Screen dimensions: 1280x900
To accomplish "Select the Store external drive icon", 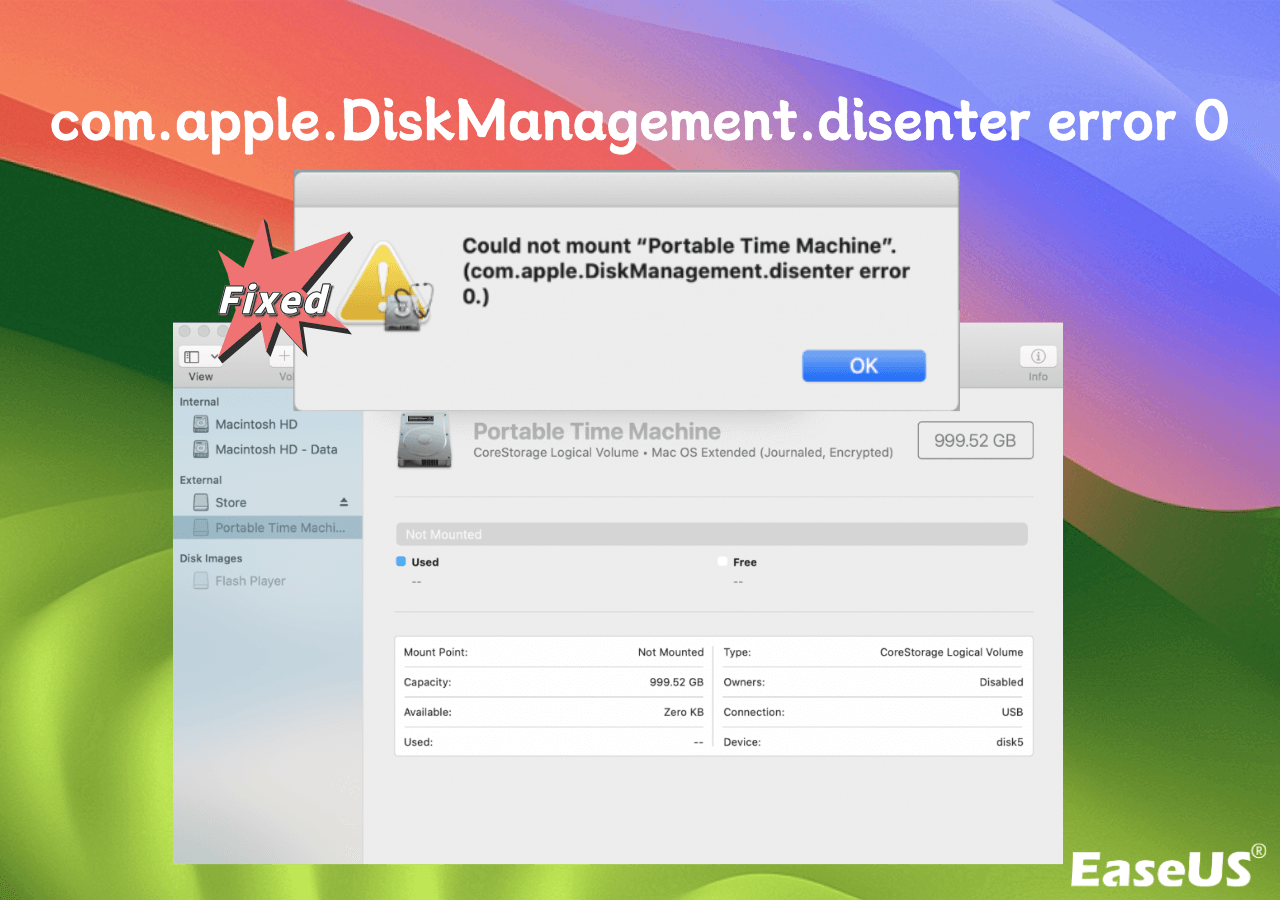I will 202,502.
